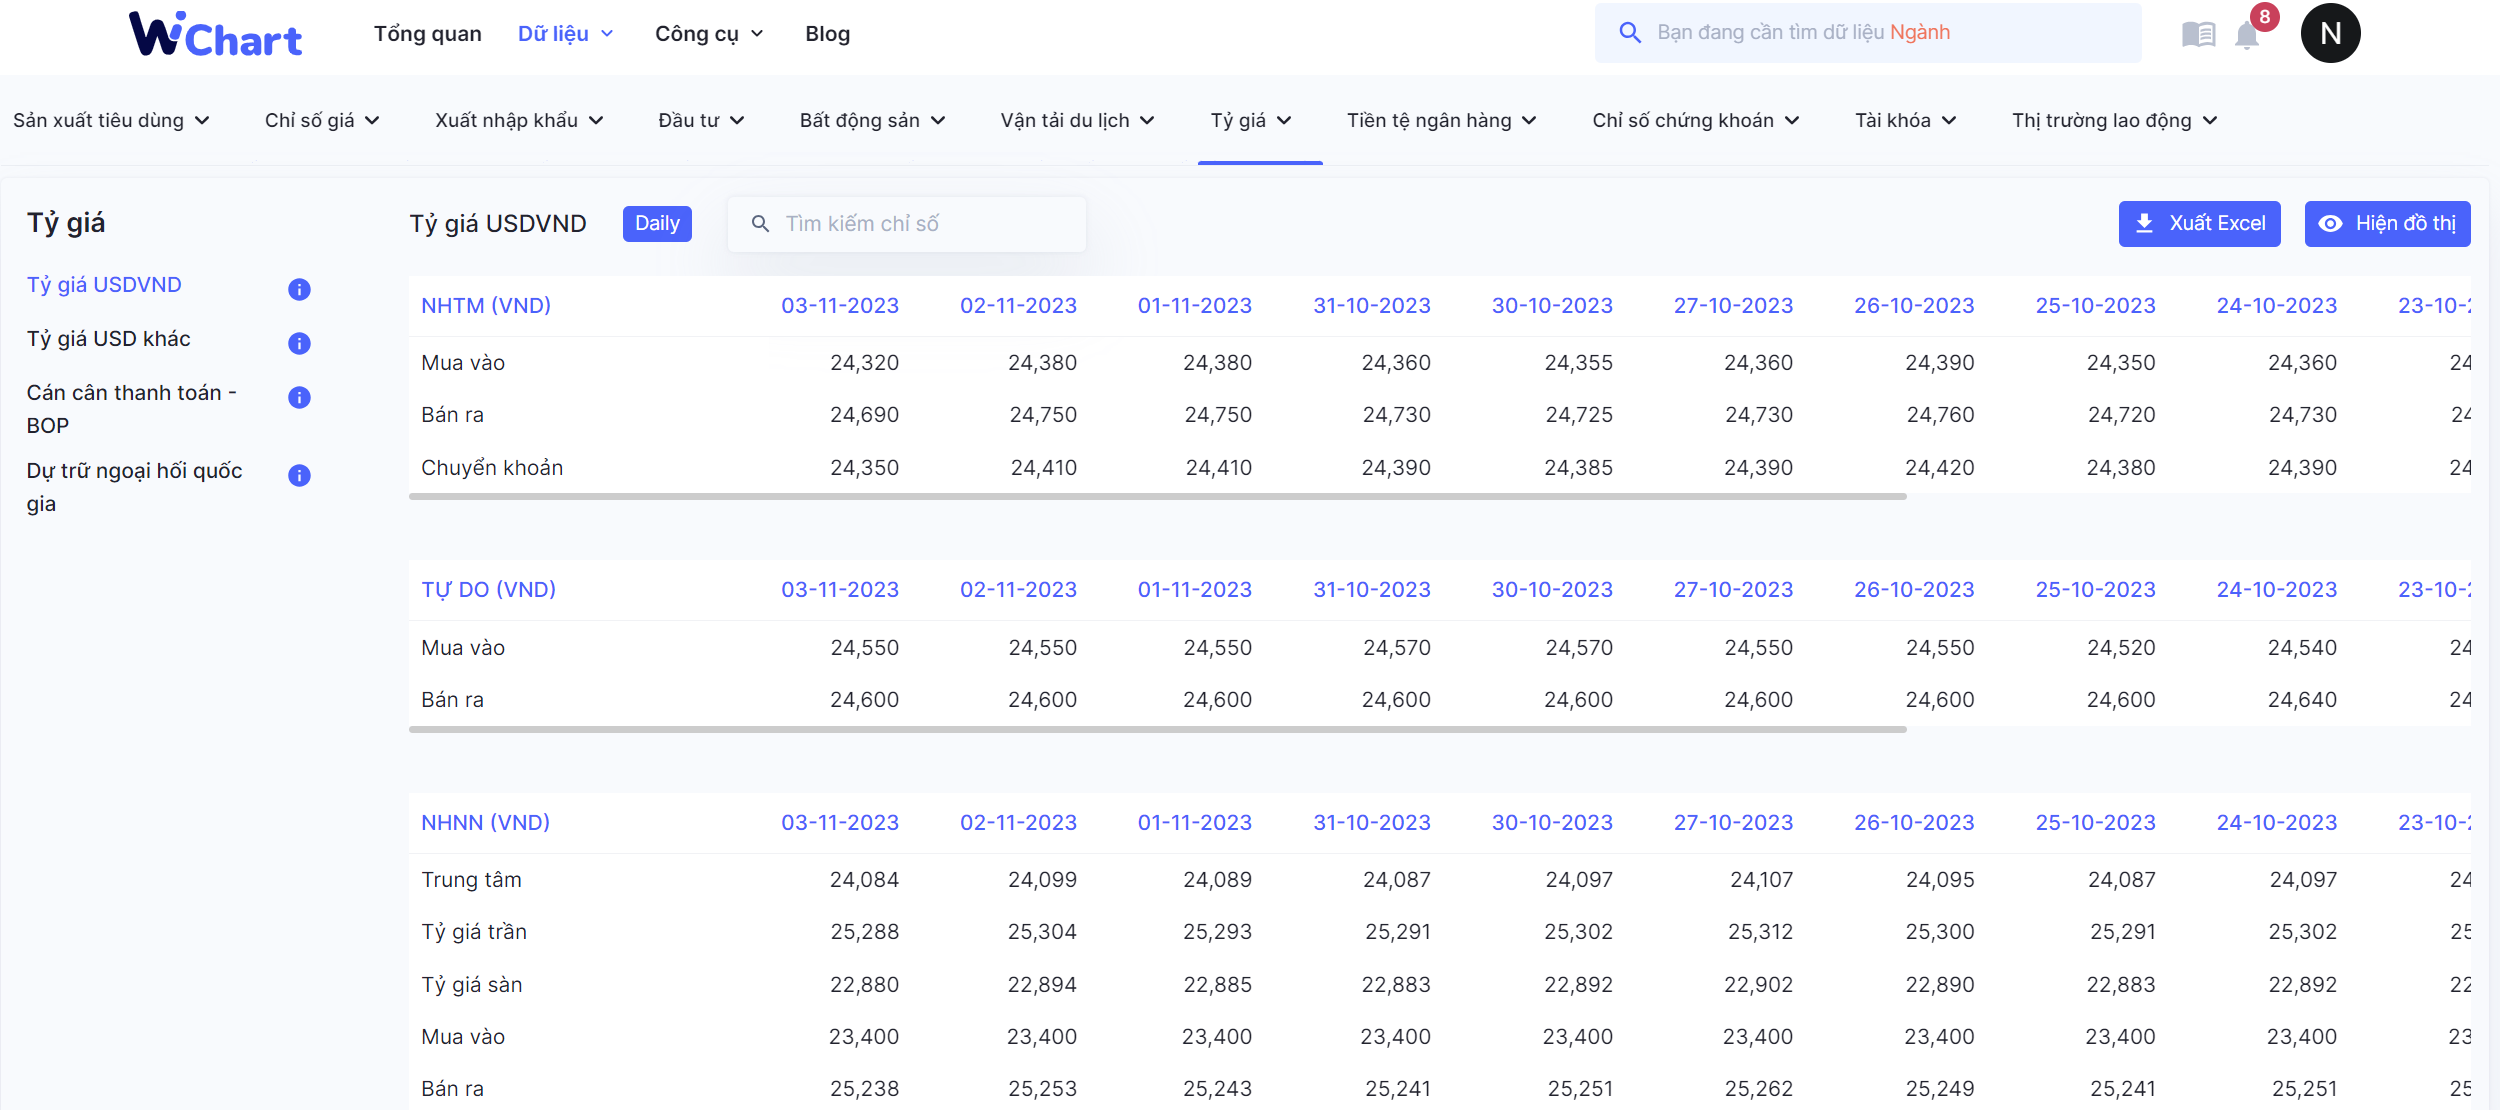Go to Tổng quan page
Viewport: 2500px width, 1110px height.
click(x=427, y=34)
